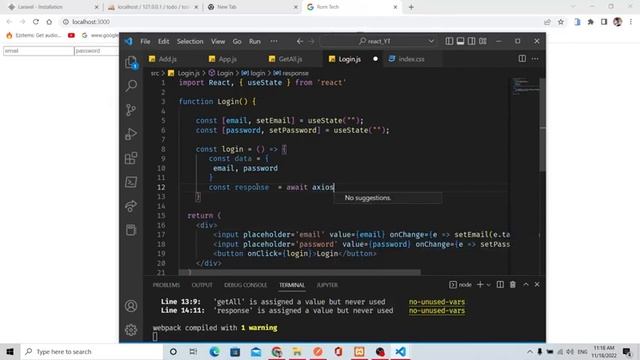Click the taskbar search box
The height and width of the screenshot is (360, 640).
coord(92,351)
